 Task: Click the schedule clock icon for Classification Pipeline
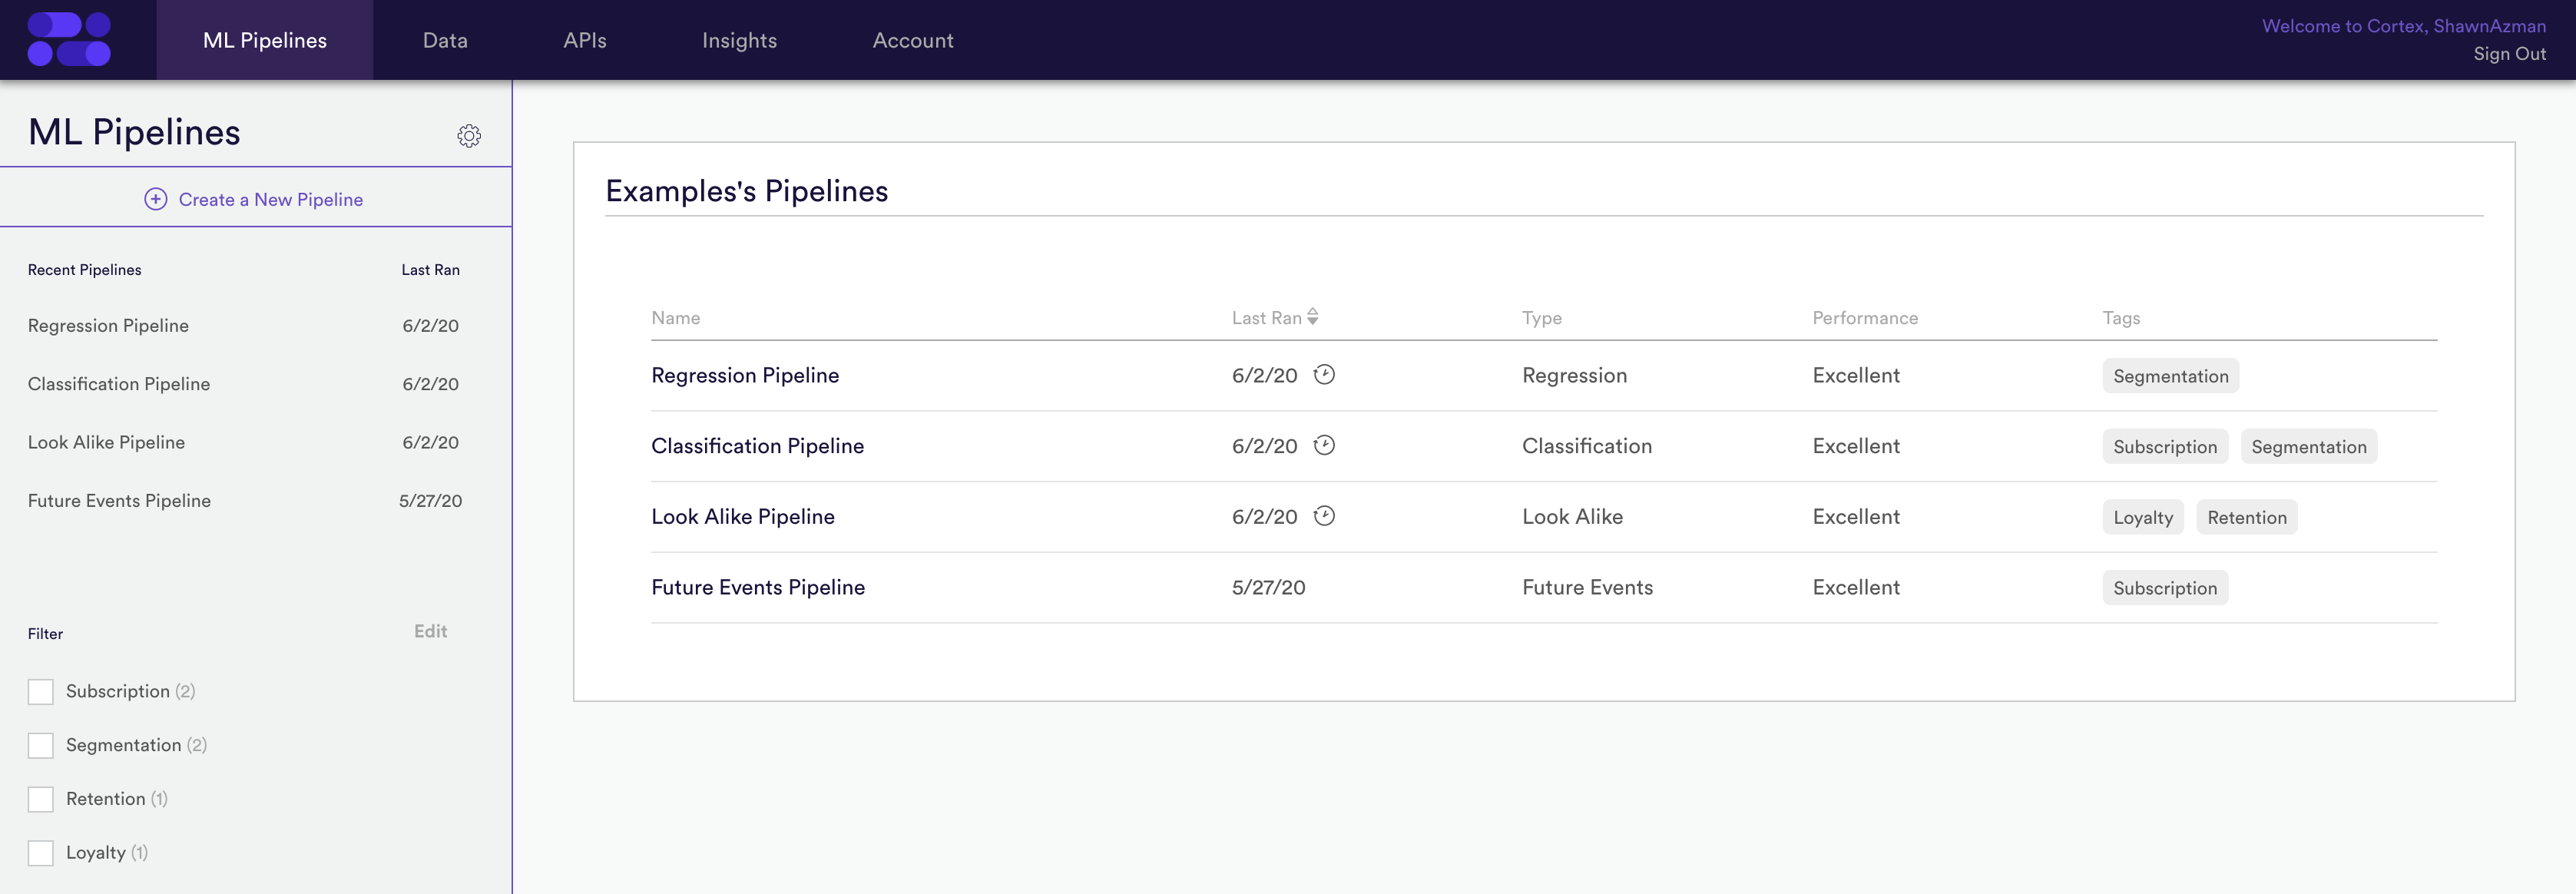(1324, 445)
